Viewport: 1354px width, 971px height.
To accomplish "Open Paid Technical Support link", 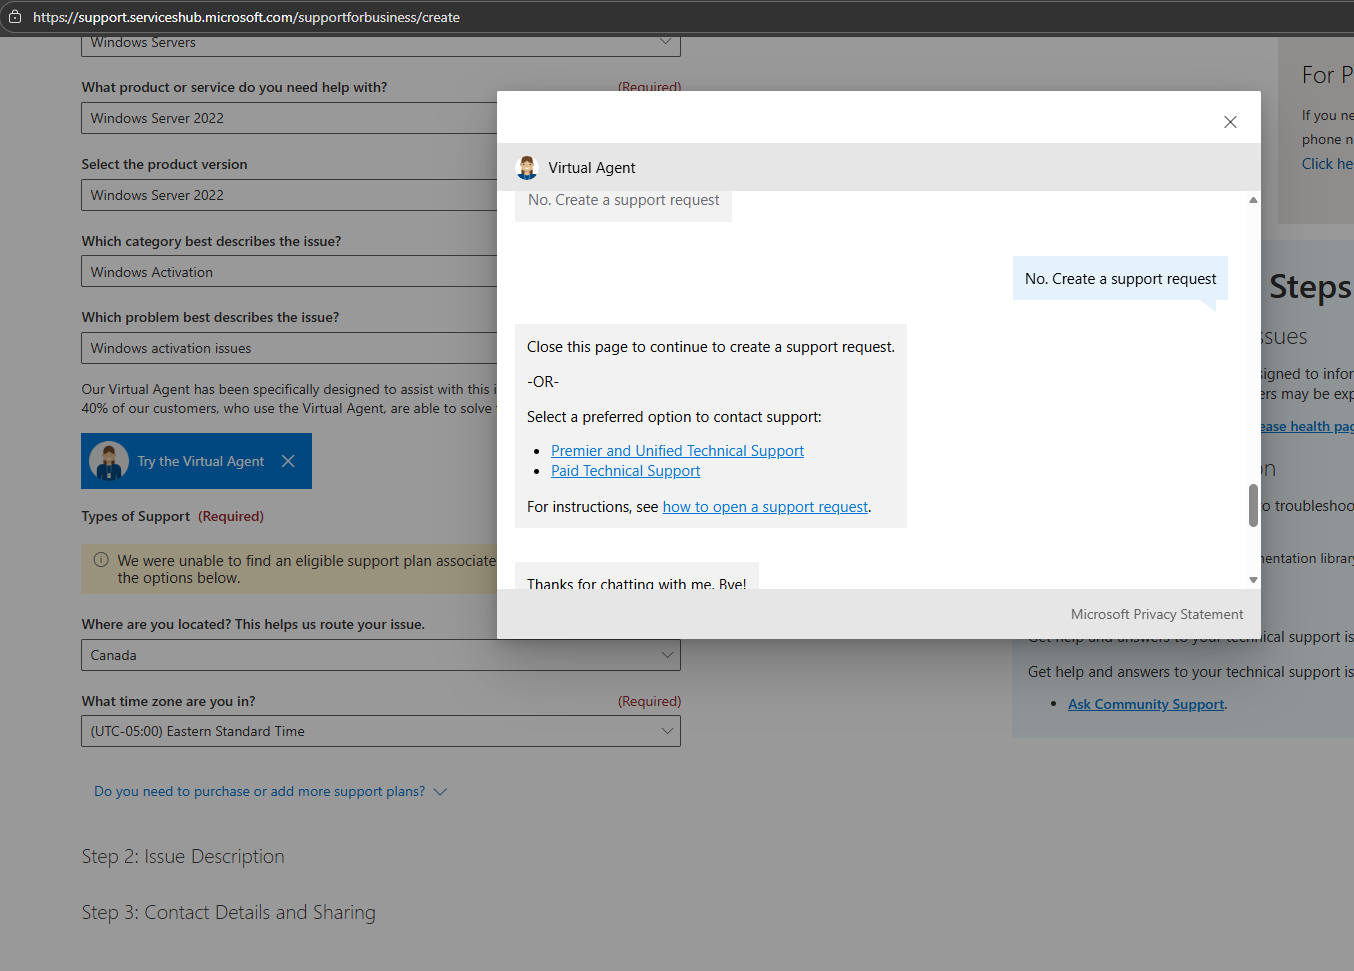I will tap(625, 471).
